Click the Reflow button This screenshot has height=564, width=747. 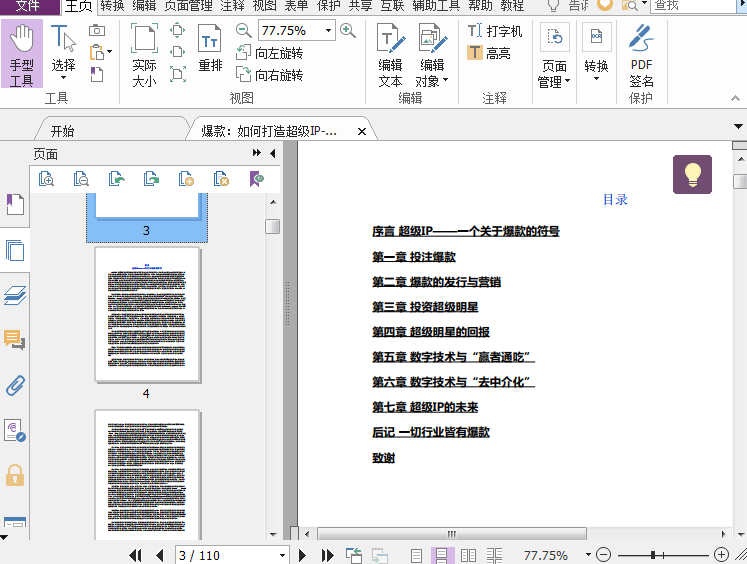(210, 48)
